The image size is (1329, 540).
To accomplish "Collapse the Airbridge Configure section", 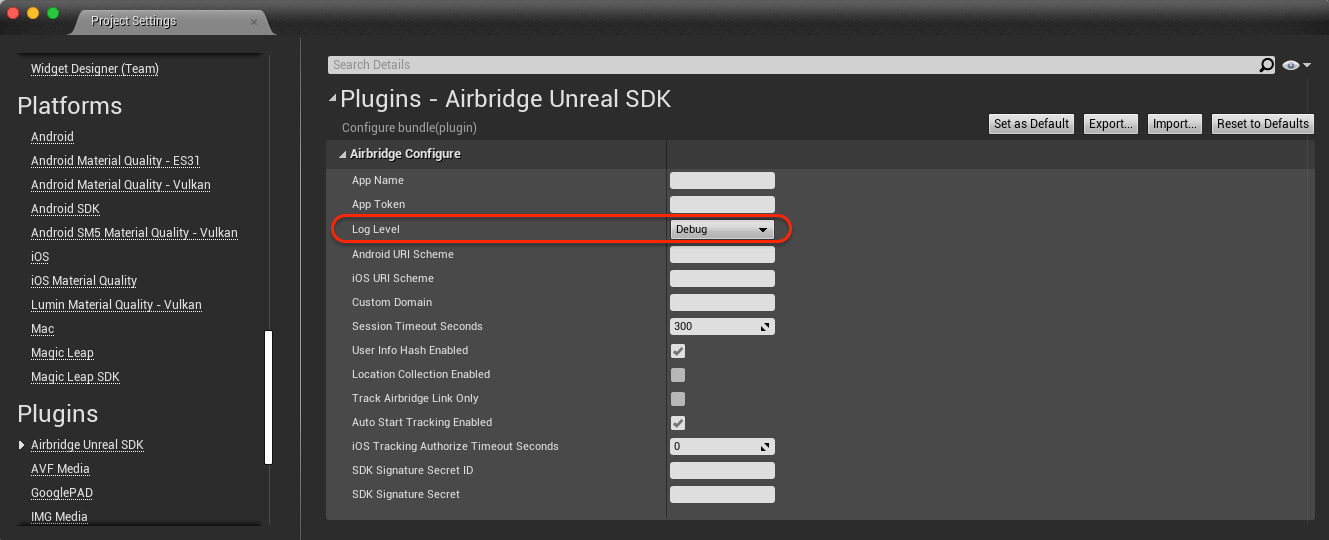I will tap(343, 155).
